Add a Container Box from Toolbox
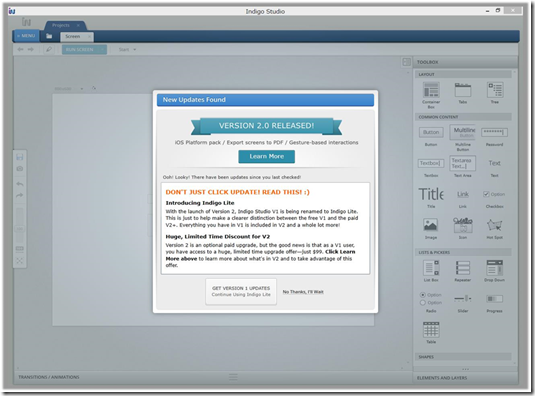535x396 pixels. (x=431, y=94)
